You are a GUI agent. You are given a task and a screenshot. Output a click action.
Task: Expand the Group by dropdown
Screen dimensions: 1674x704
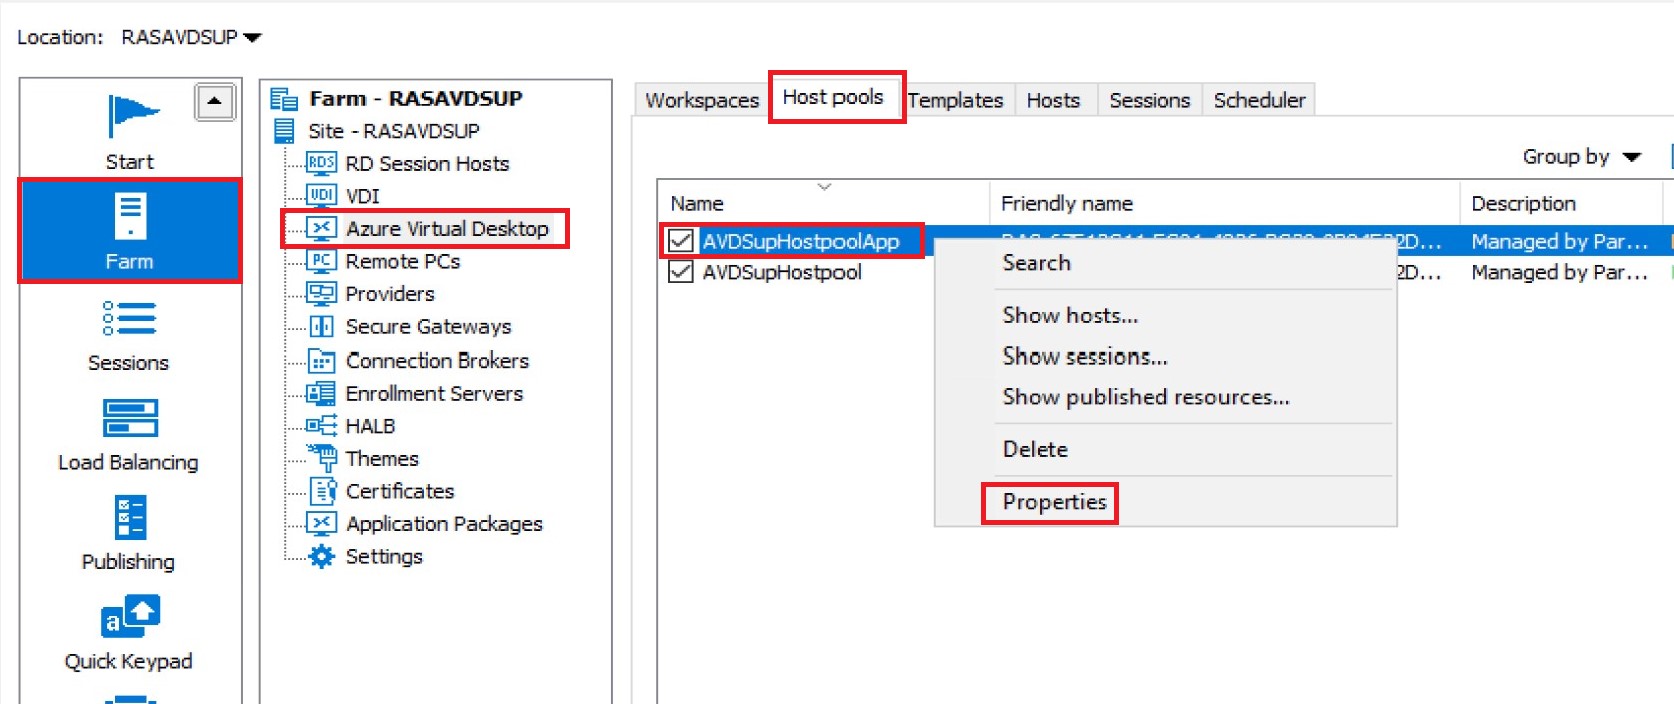[1581, 157]
